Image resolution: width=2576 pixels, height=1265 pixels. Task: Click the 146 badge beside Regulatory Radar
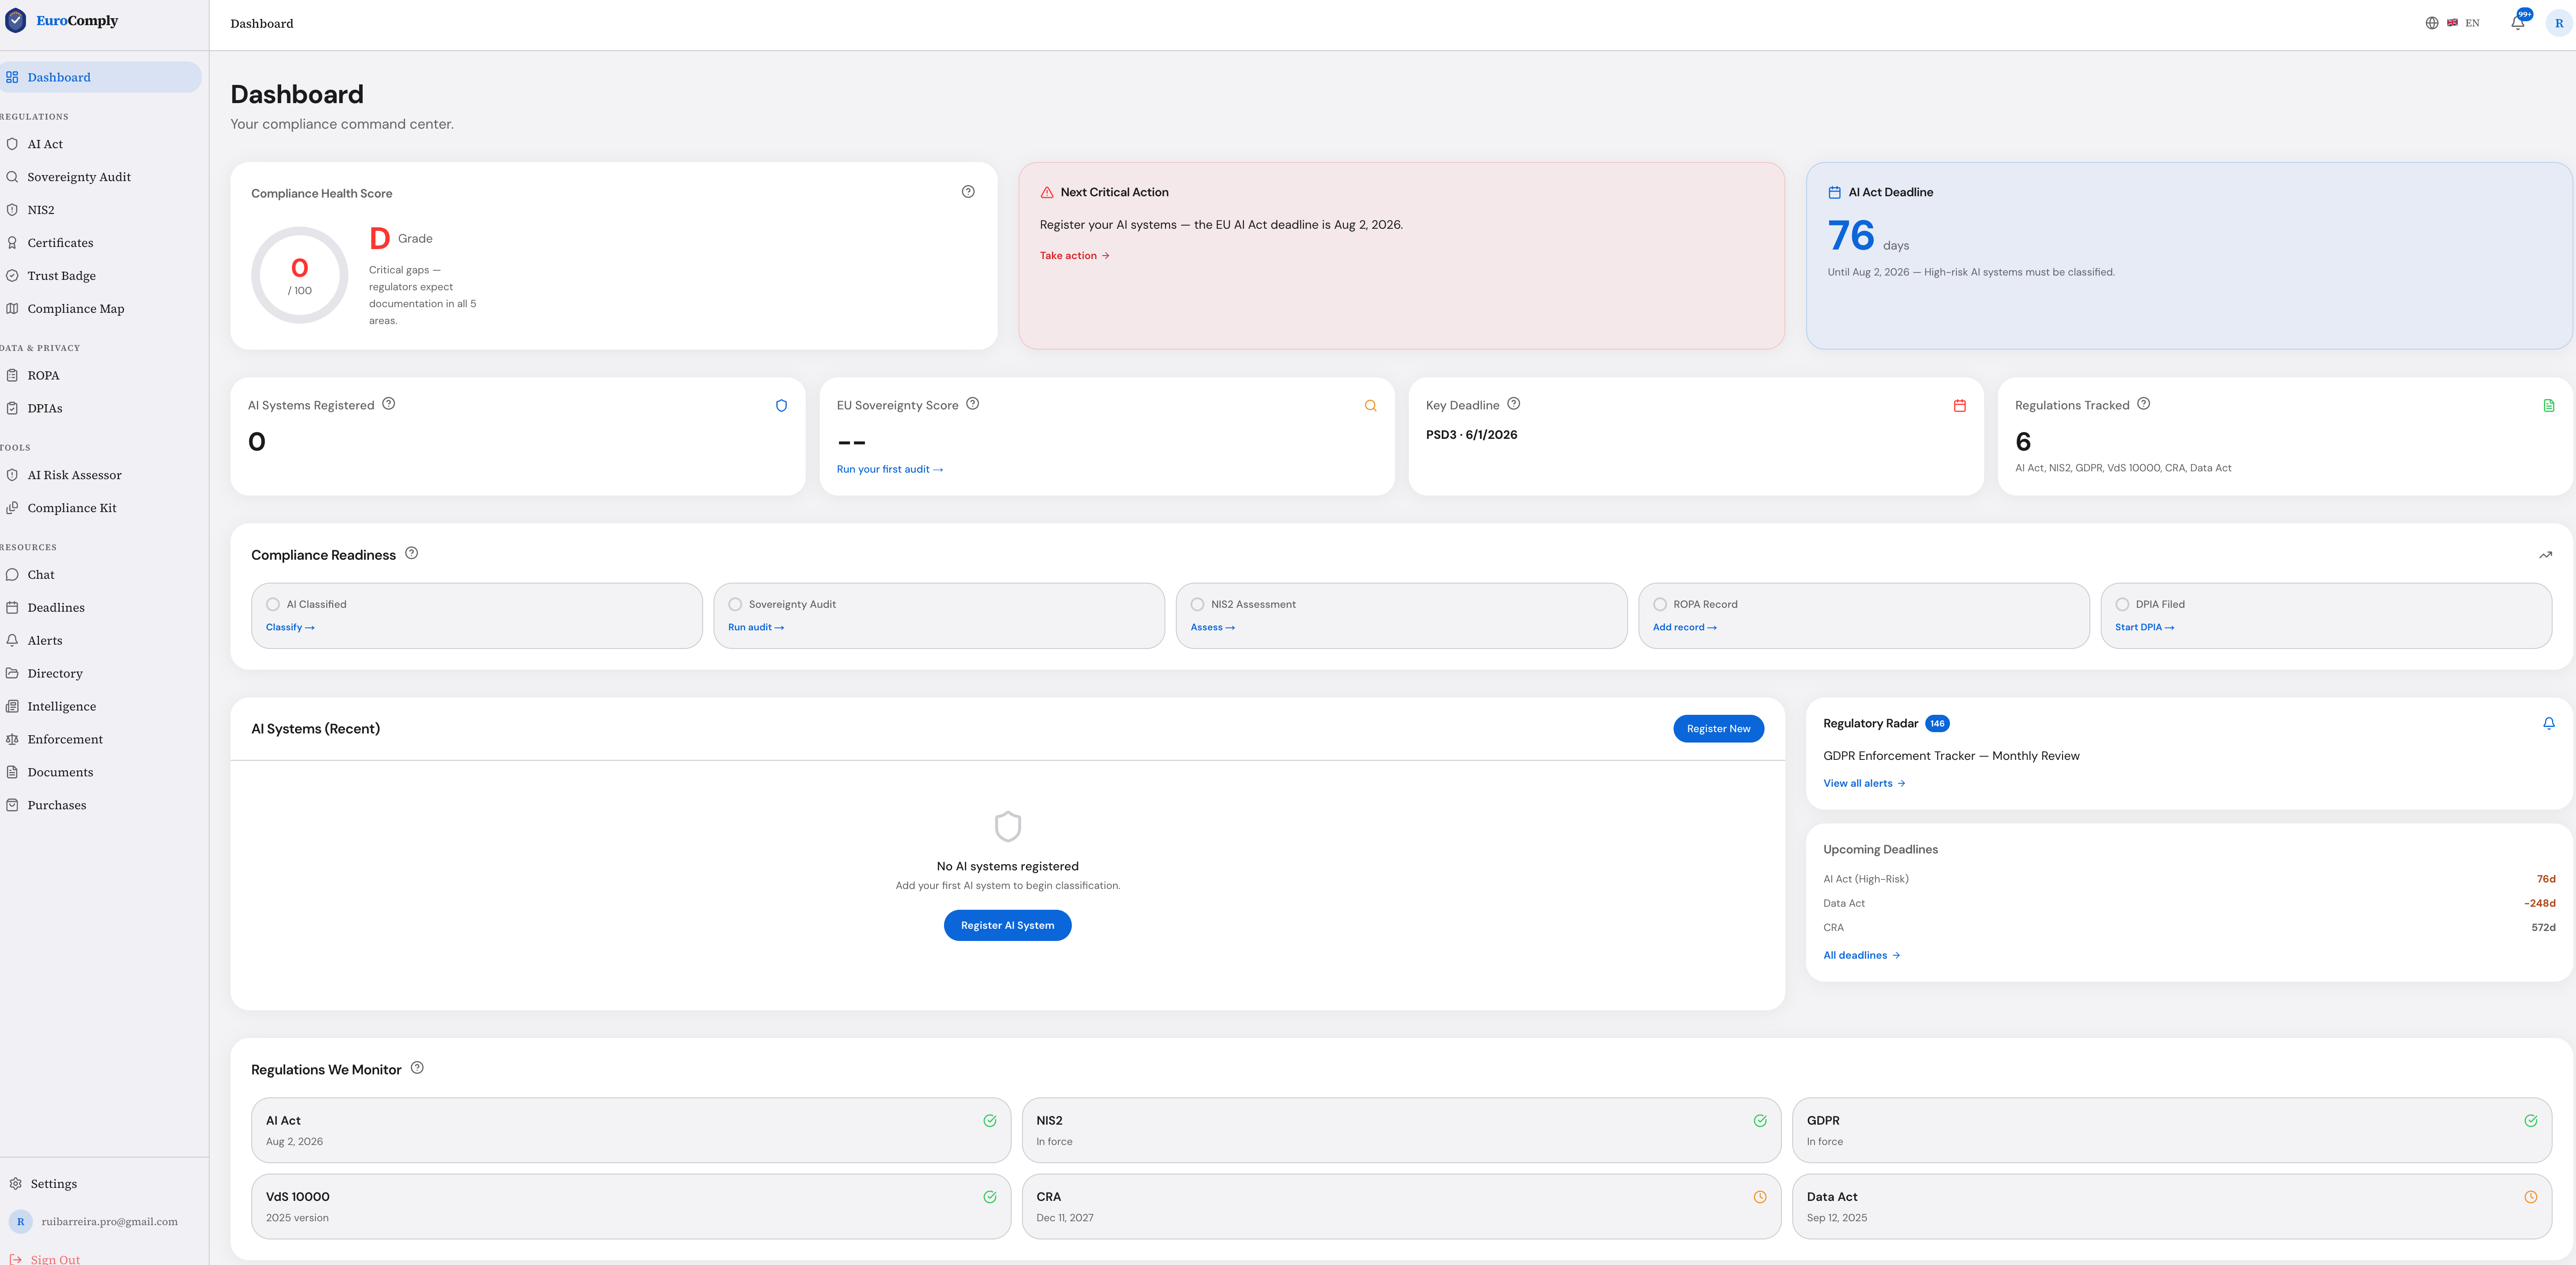coord(1937,724)
